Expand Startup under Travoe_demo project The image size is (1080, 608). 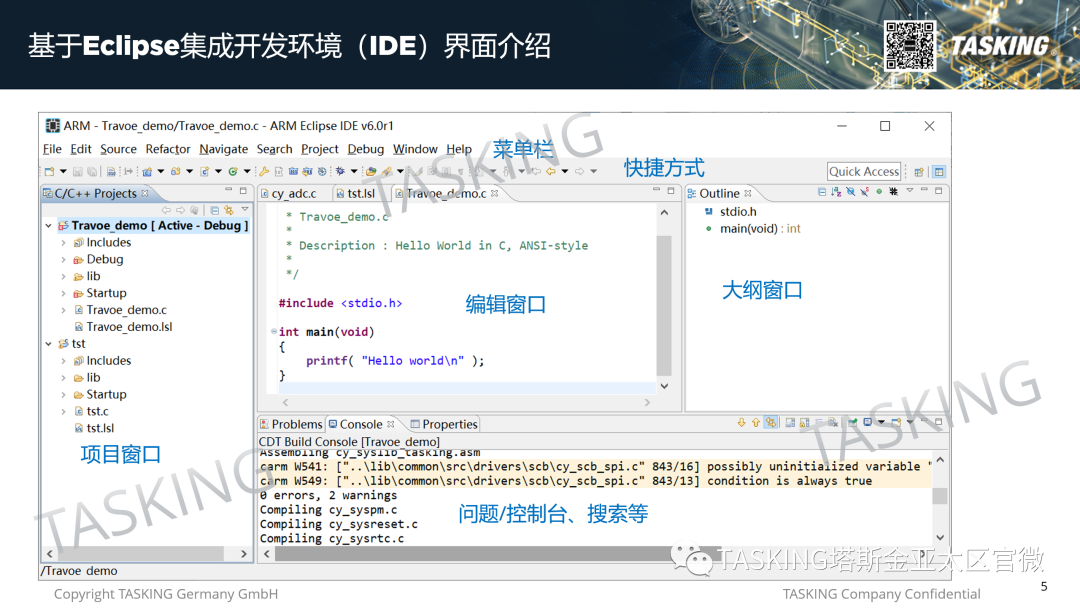[63, 293]
